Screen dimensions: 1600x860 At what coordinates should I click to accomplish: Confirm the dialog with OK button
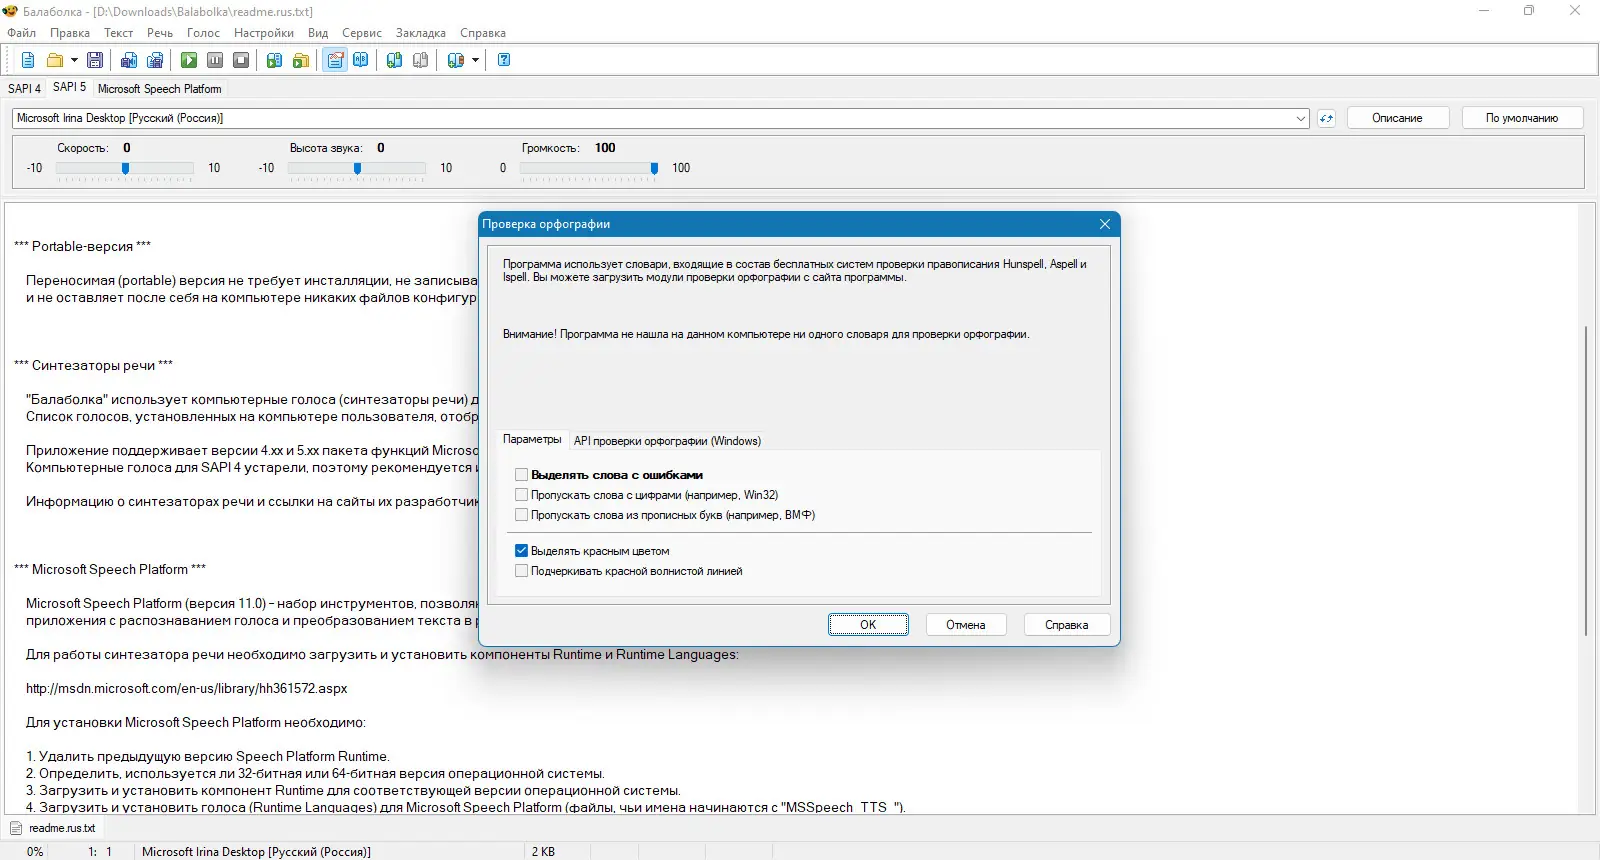[868, 625]
